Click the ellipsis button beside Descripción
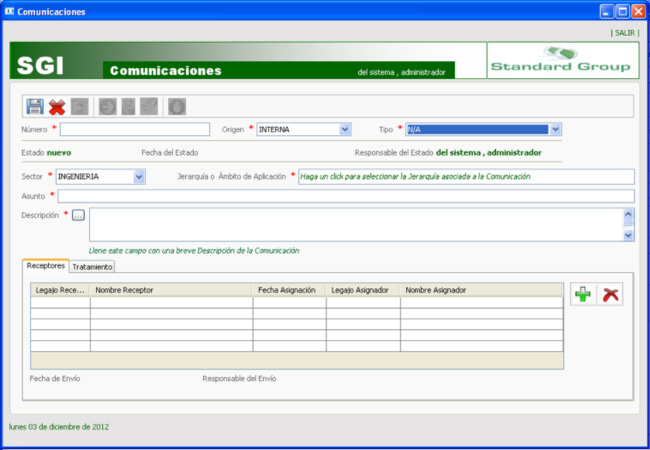This screenshot has height=450, width=650. coord(79,214)
